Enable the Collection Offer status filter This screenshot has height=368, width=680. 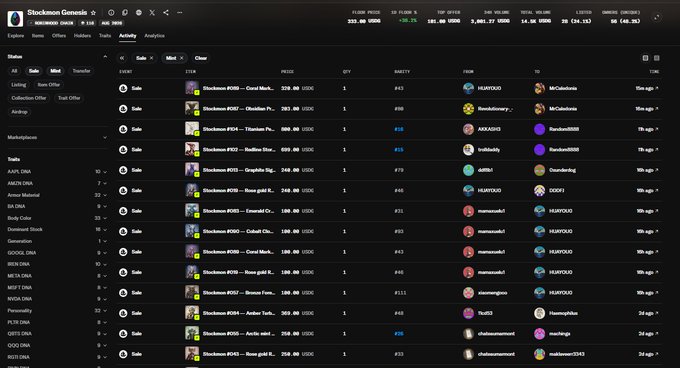(x=29, y=98)
